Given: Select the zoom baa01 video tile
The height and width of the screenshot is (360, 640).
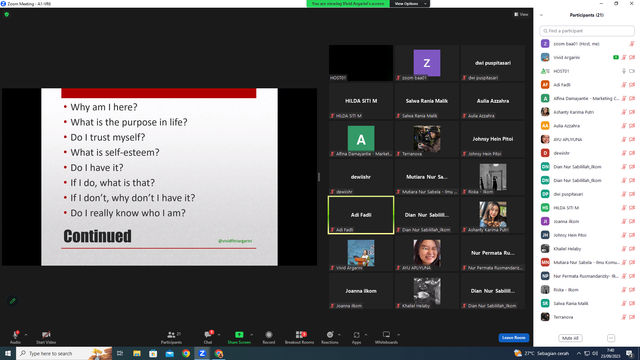Looking at the screenshot, I should 427,63.
